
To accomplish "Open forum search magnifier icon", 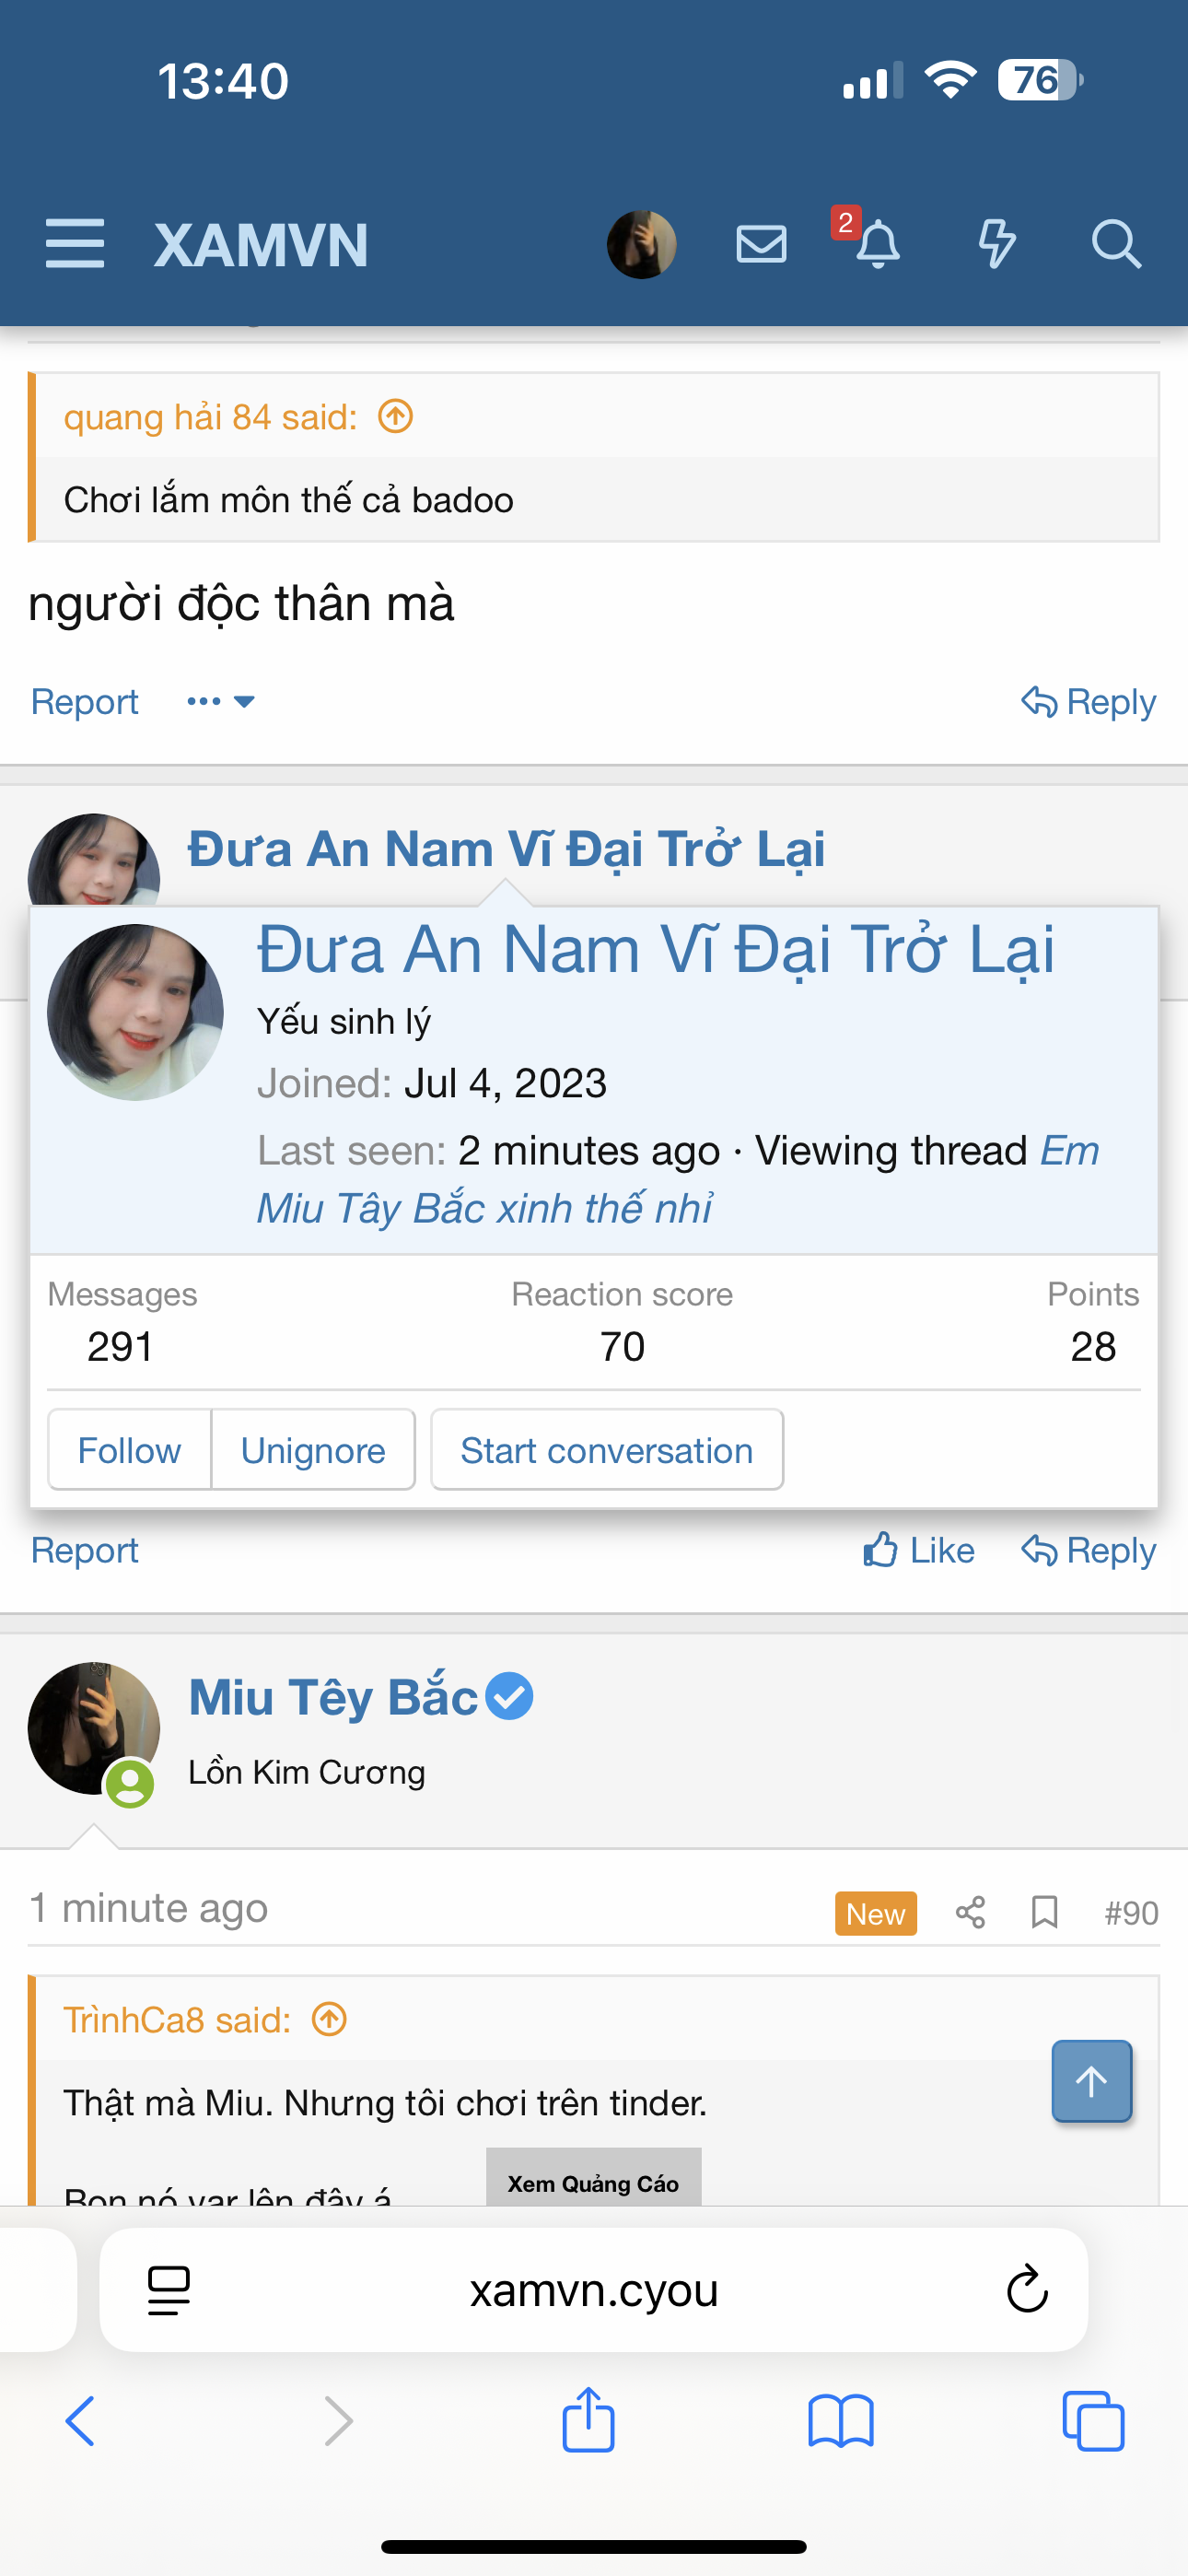I will 1115,244.
